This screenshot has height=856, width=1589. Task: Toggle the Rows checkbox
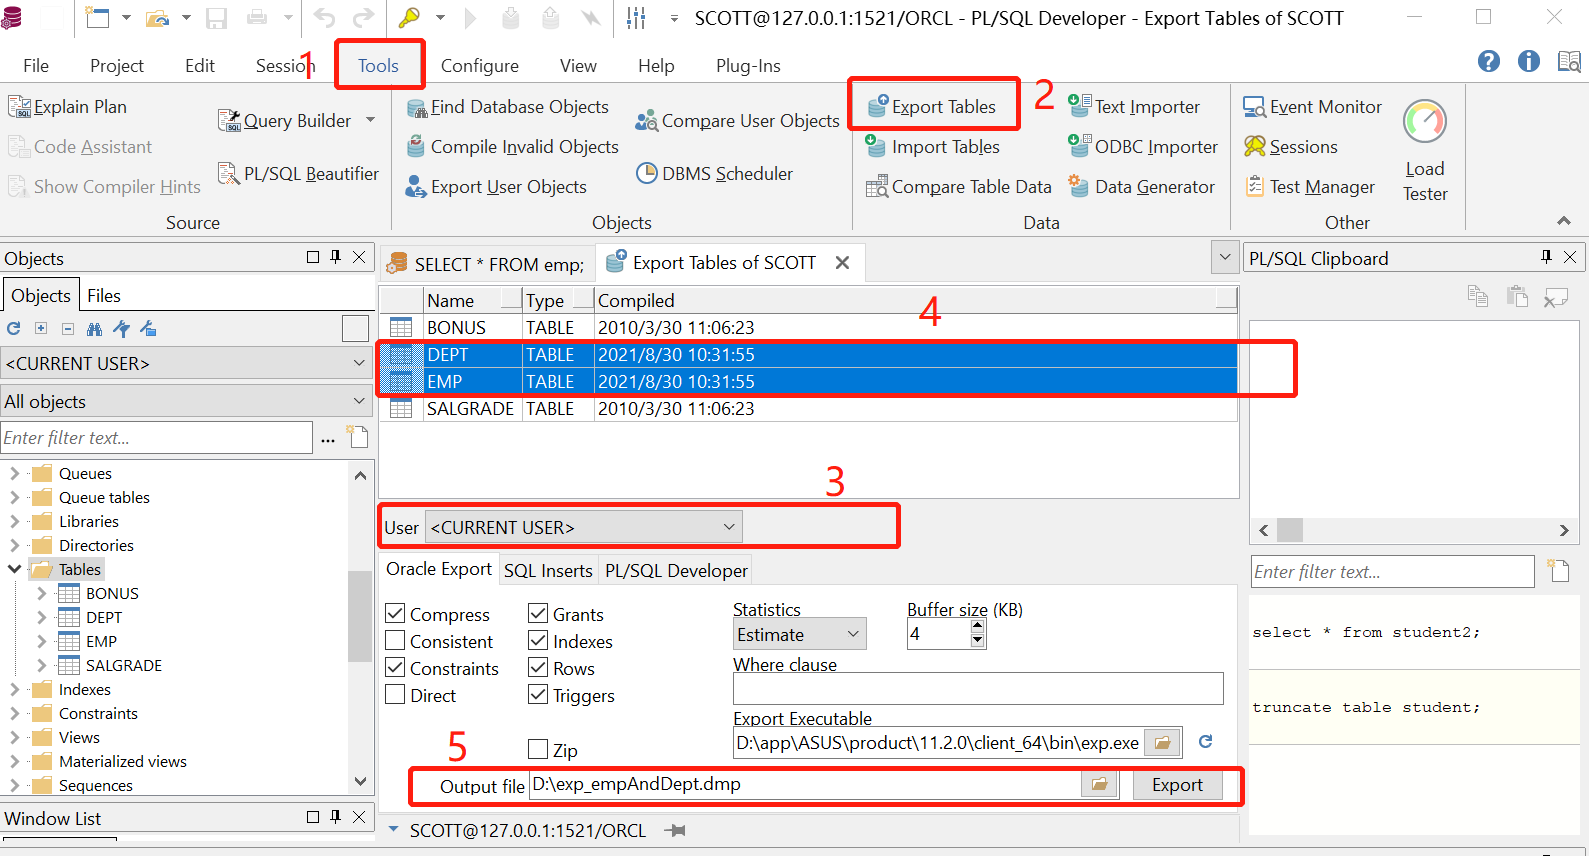click(x=538, y=667)
